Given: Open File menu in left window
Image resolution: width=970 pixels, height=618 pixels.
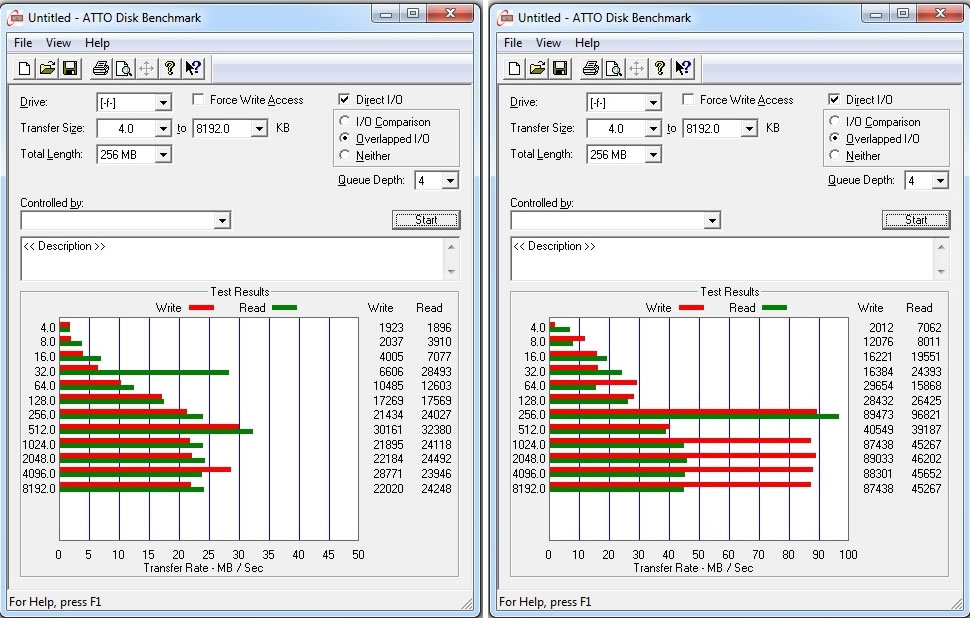Looking at the screenshot, I should (x=23, y=43).
